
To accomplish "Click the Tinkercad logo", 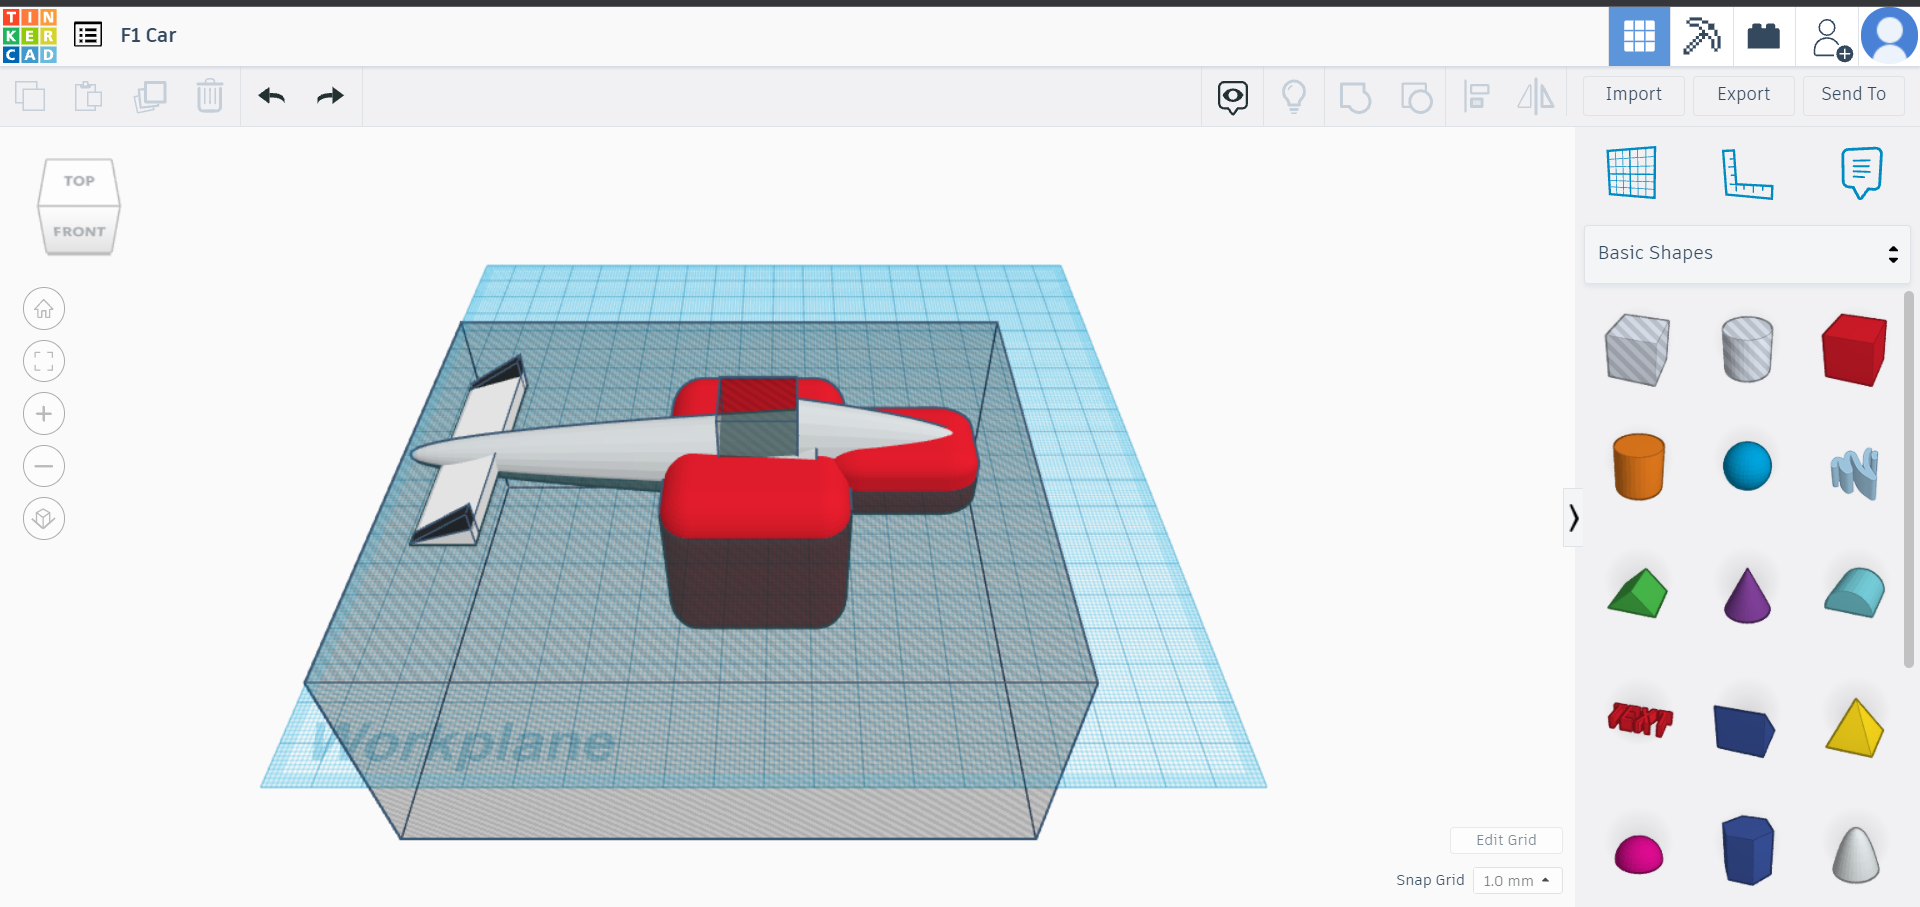I will (x=30, y=36).
